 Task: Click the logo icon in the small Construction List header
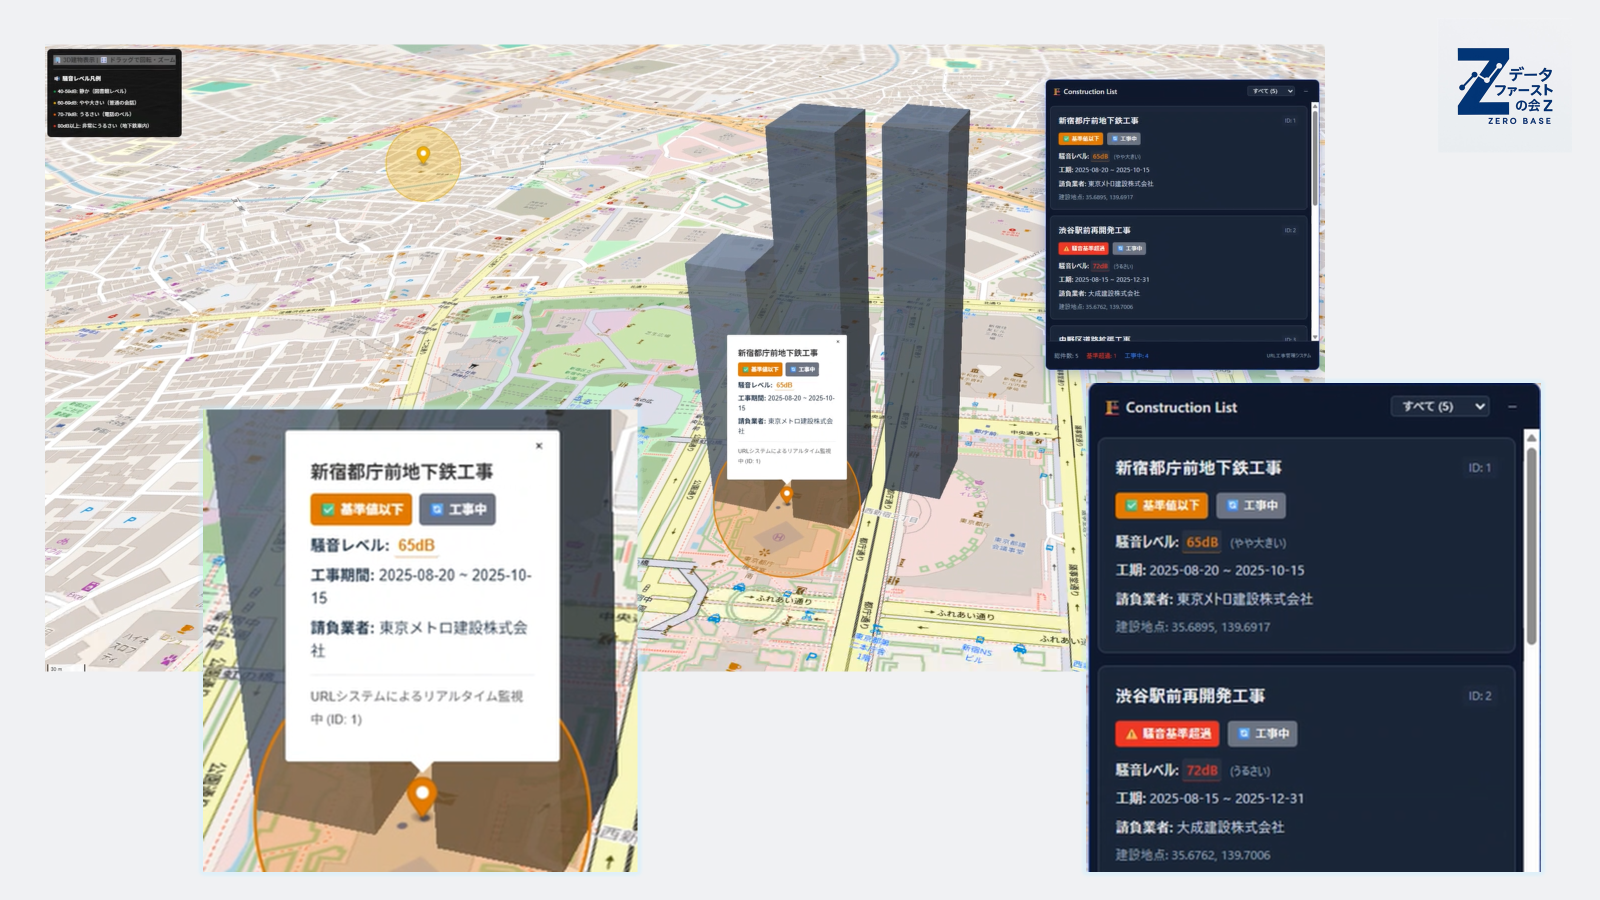[x=1057, y=92]
